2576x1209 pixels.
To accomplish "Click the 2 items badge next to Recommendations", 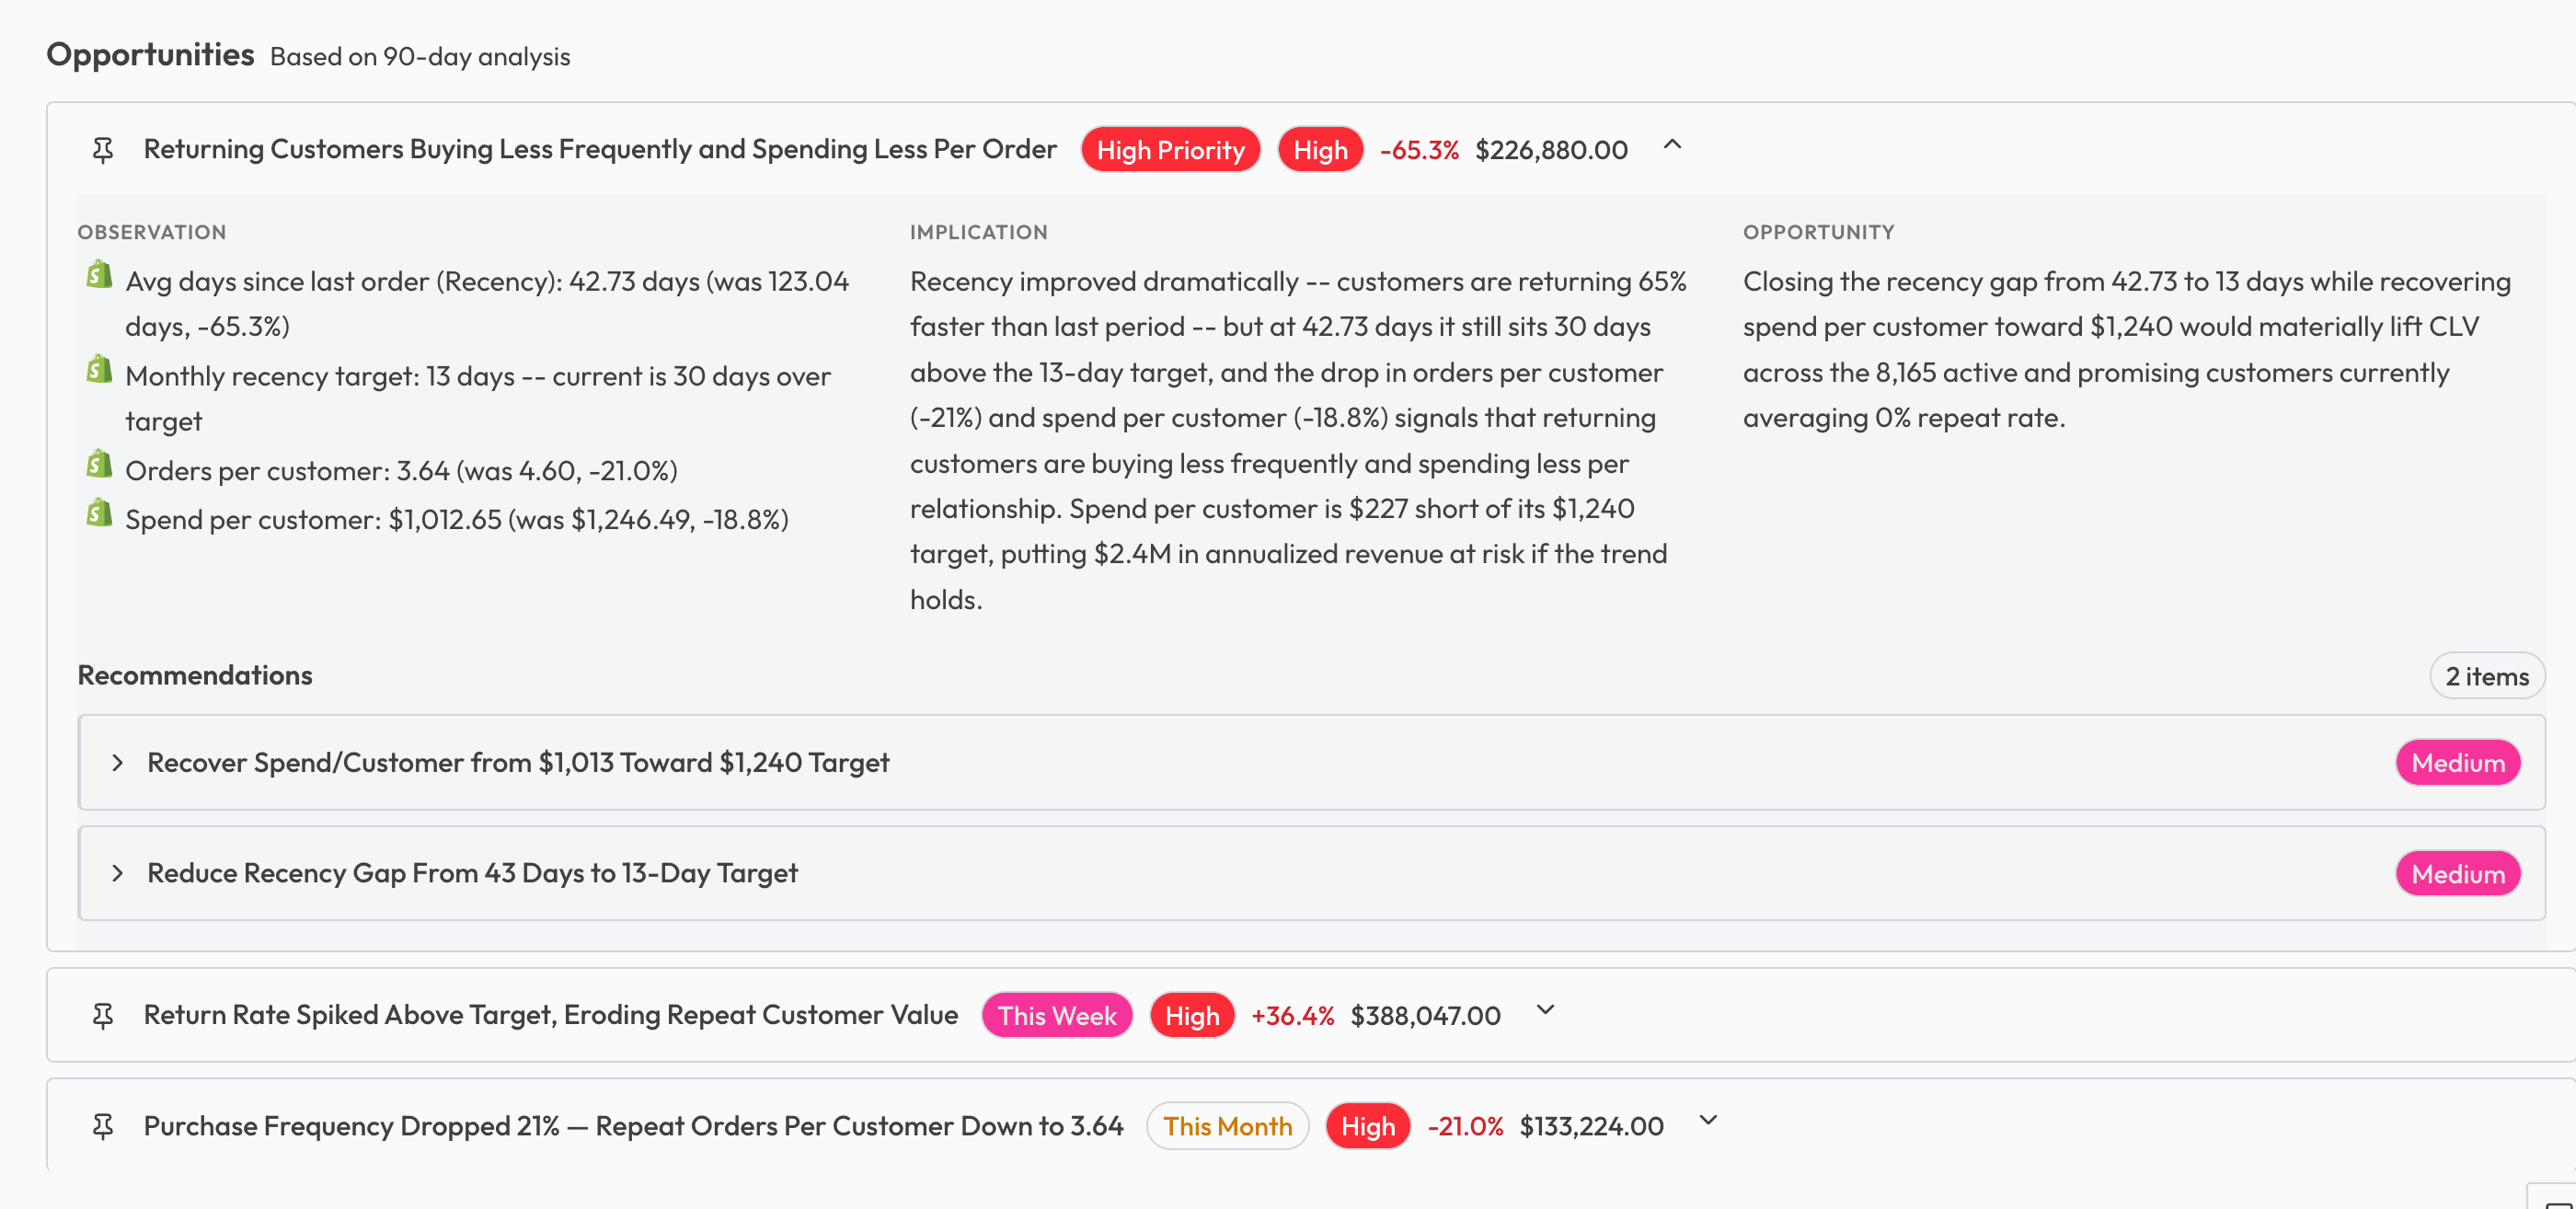I will (2487, 675).
